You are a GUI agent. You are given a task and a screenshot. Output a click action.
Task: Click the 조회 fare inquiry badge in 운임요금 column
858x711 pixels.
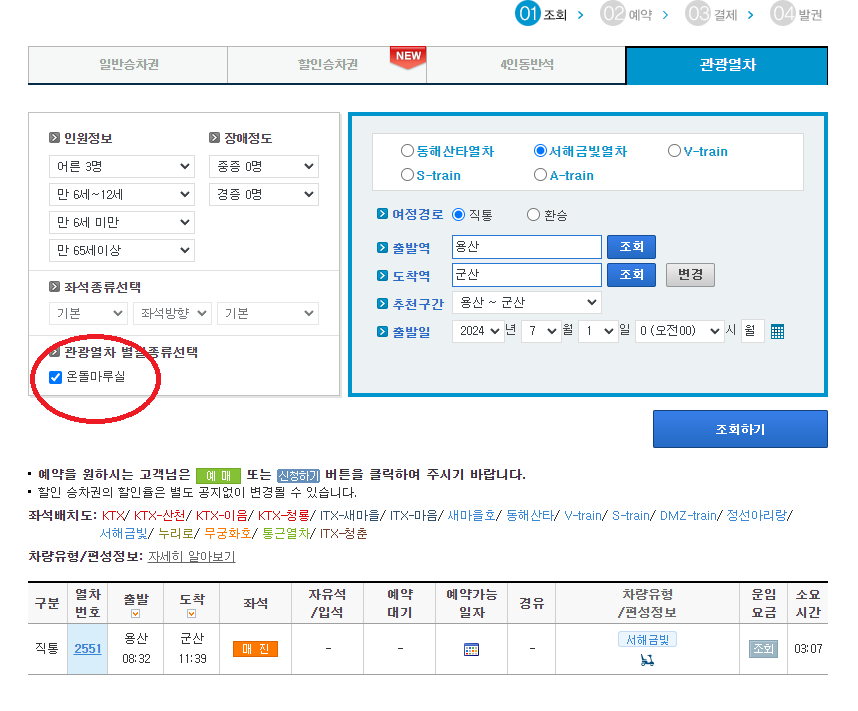tap(763, 648)
